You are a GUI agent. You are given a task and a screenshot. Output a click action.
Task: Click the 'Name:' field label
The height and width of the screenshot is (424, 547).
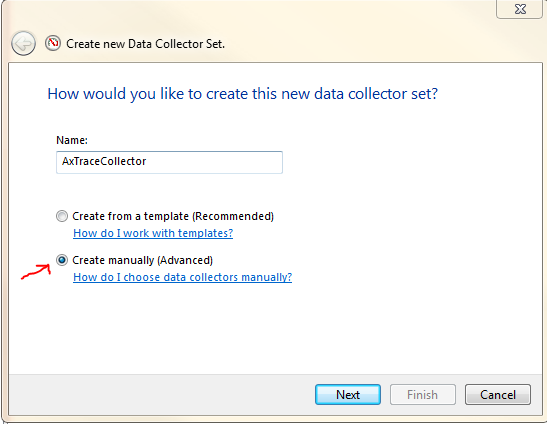coord(72,140)
